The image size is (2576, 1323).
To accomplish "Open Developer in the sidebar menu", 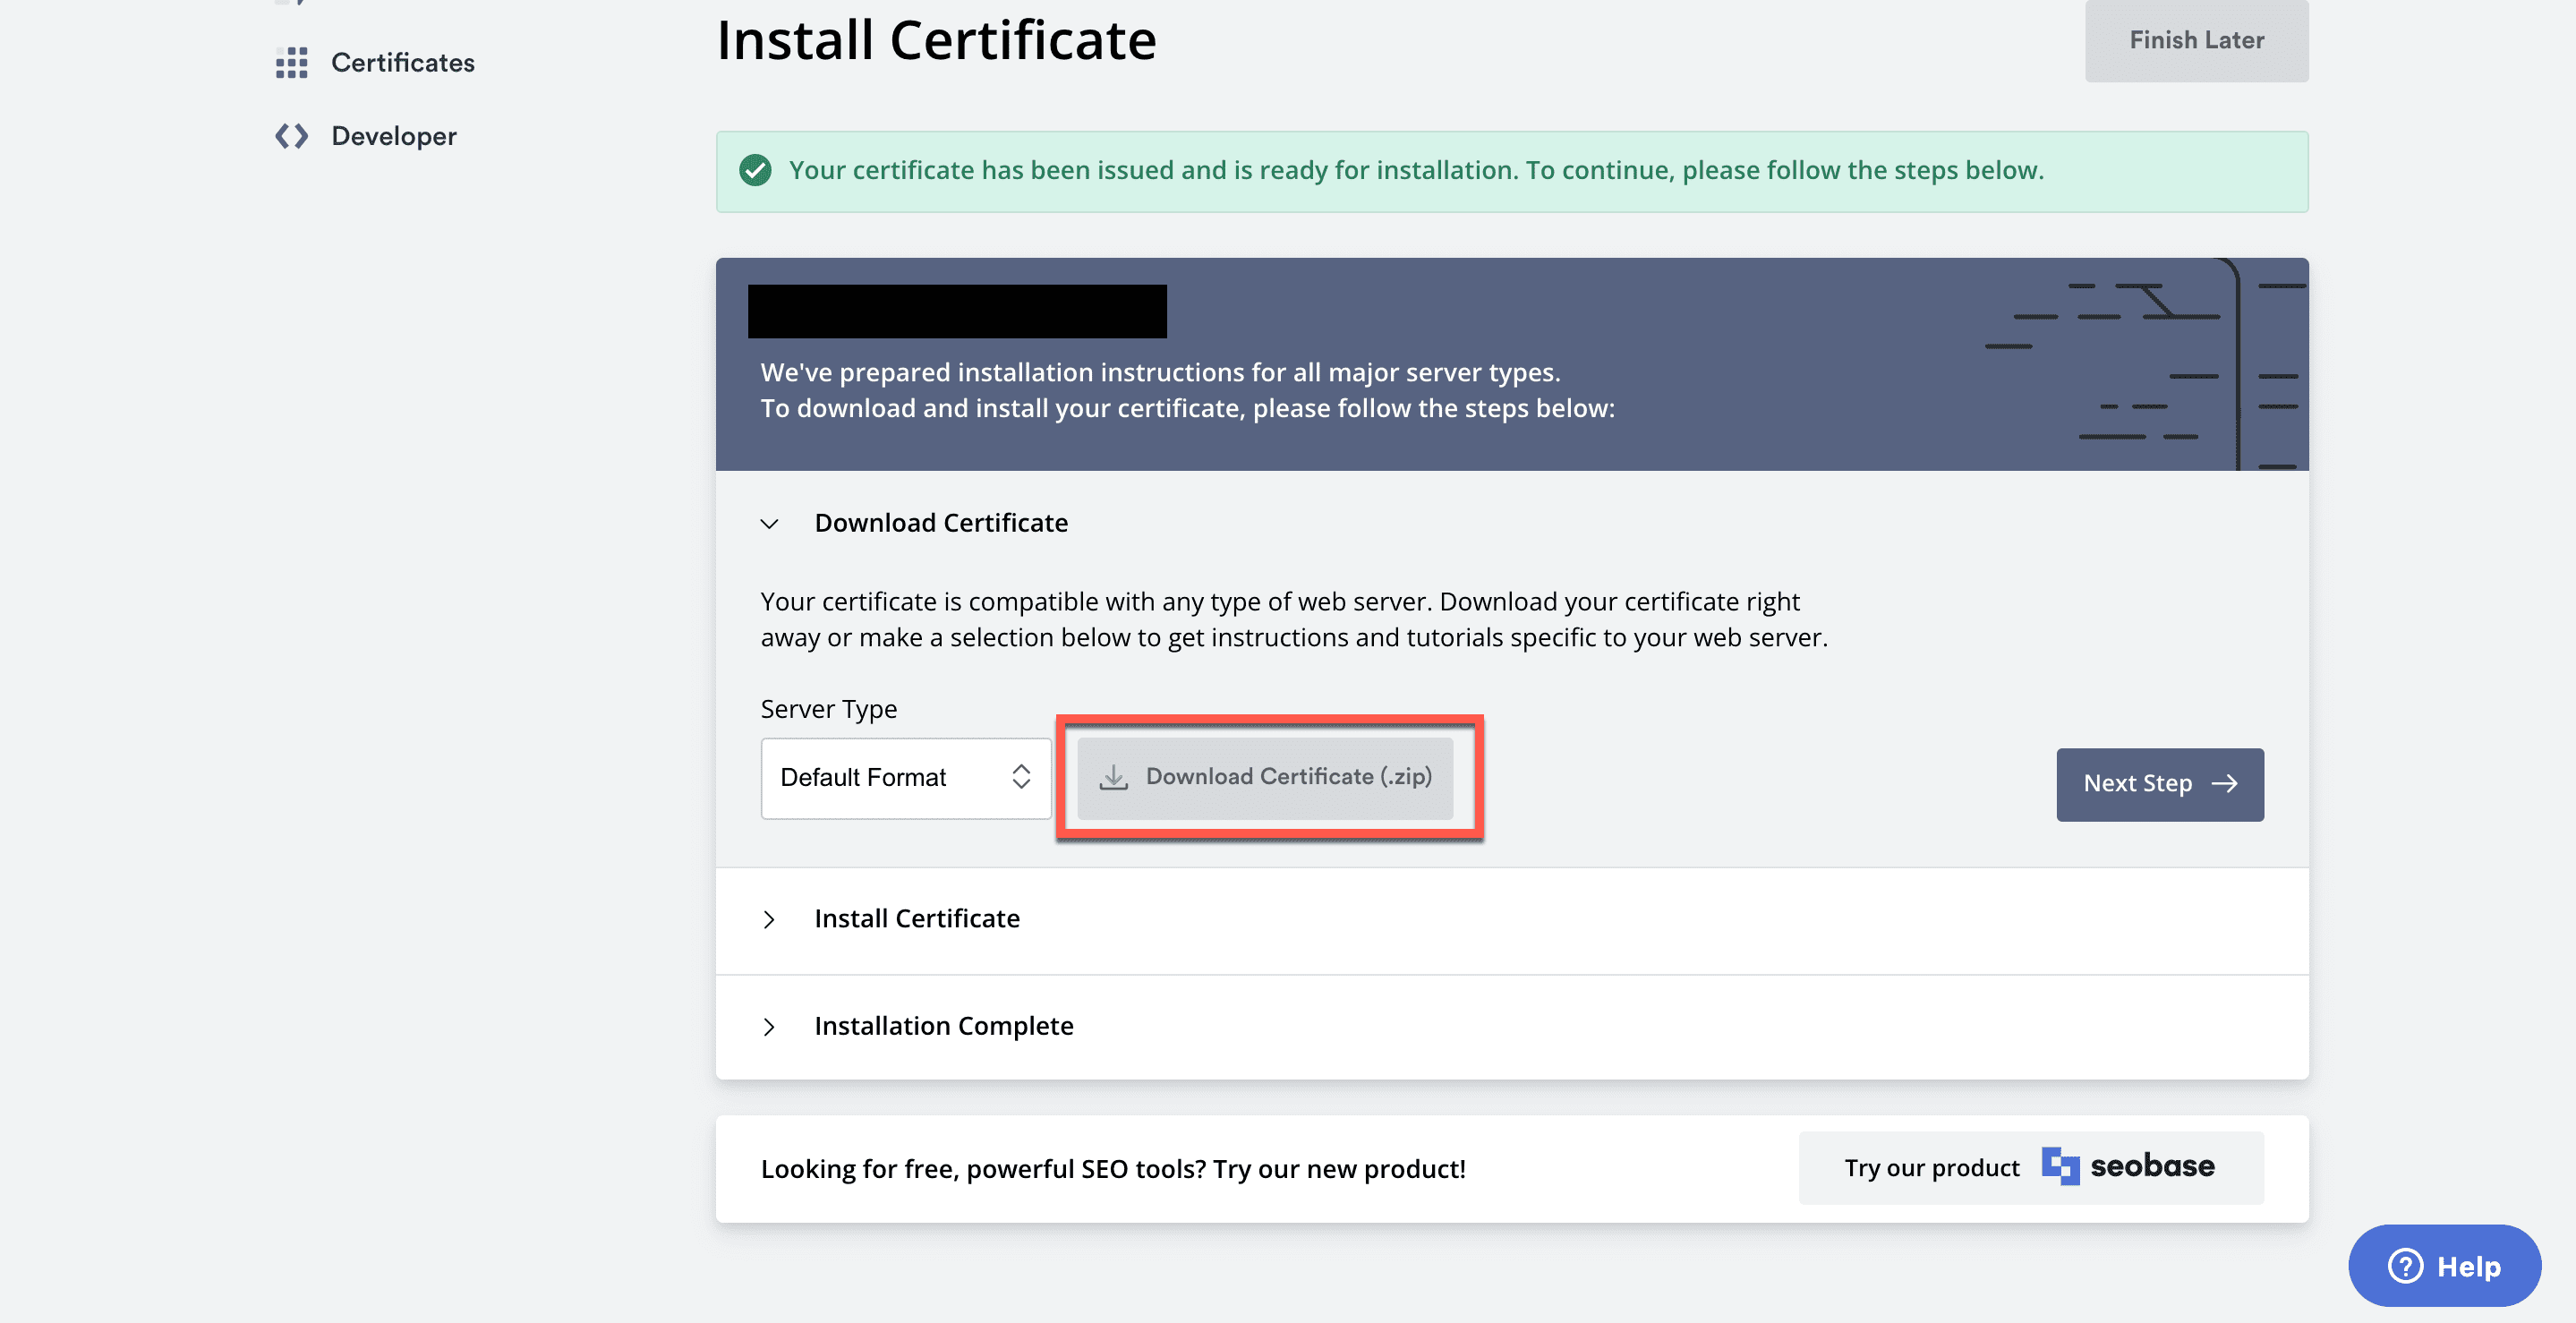I will pyautogui.click(x=393, y=136).
